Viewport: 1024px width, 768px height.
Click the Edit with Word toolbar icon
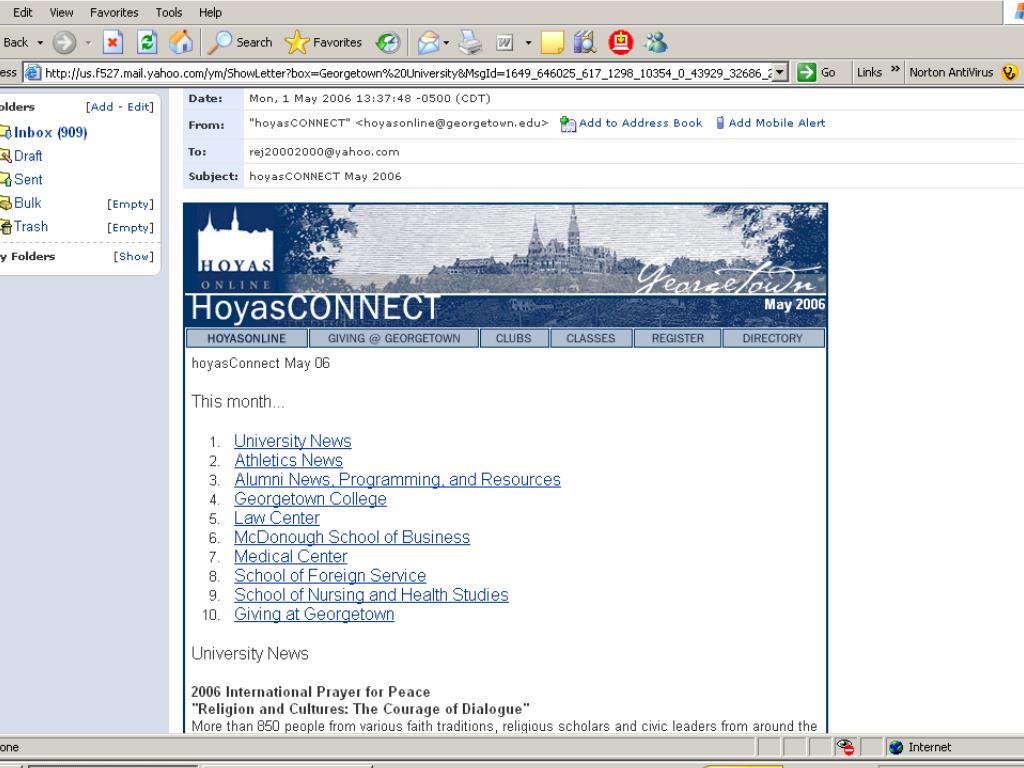tap(505, 42)
